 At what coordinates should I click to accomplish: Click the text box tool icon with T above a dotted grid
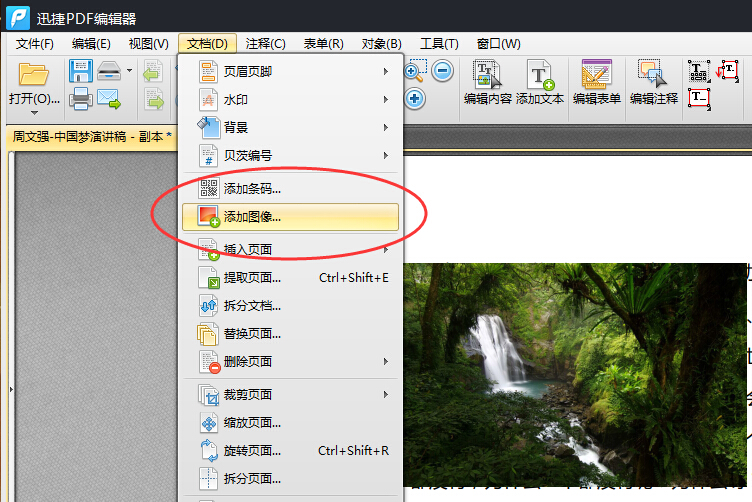click(x=699, y=71)
